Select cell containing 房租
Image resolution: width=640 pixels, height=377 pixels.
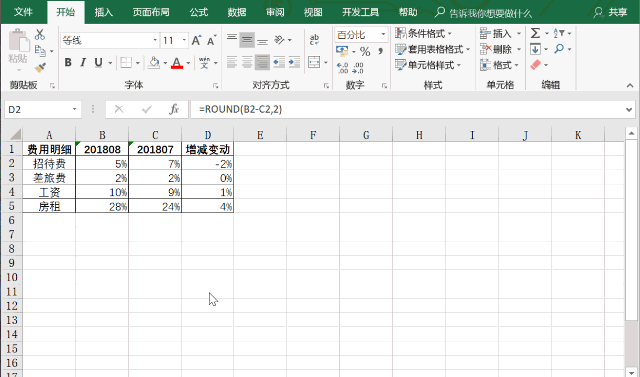pos(49,206)
